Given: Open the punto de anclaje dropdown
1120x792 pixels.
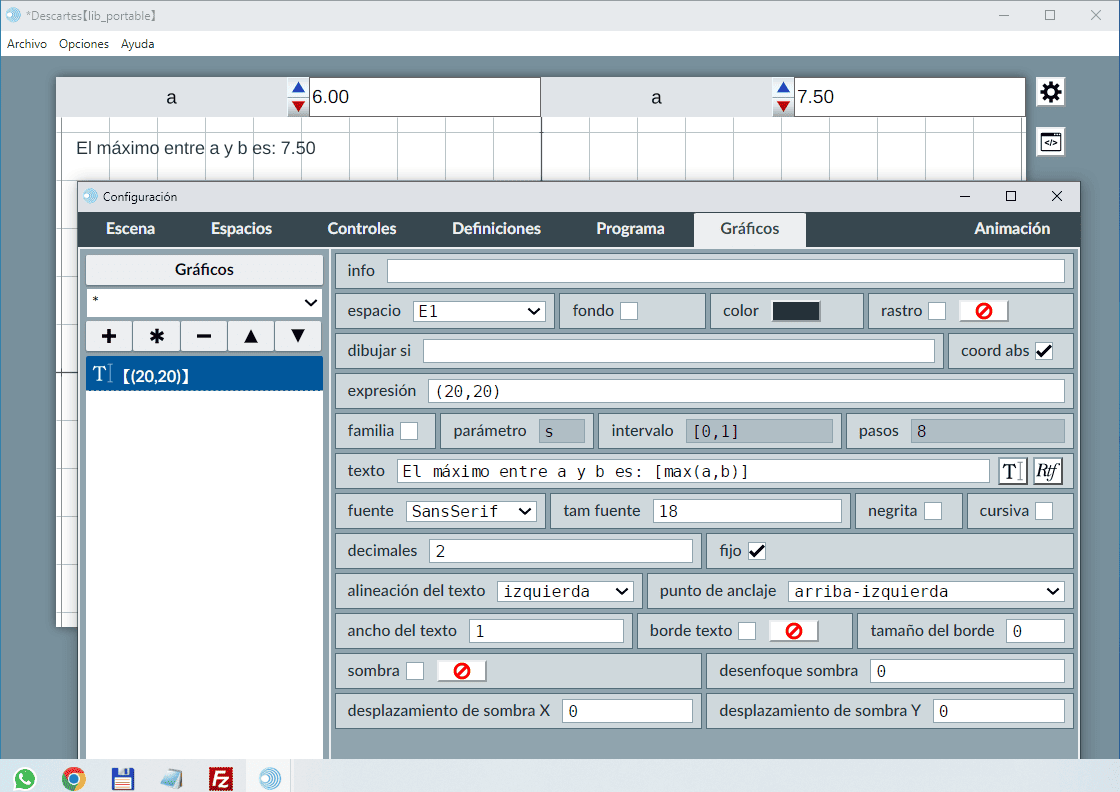Looking at the screenshot, I should [925, 591].
